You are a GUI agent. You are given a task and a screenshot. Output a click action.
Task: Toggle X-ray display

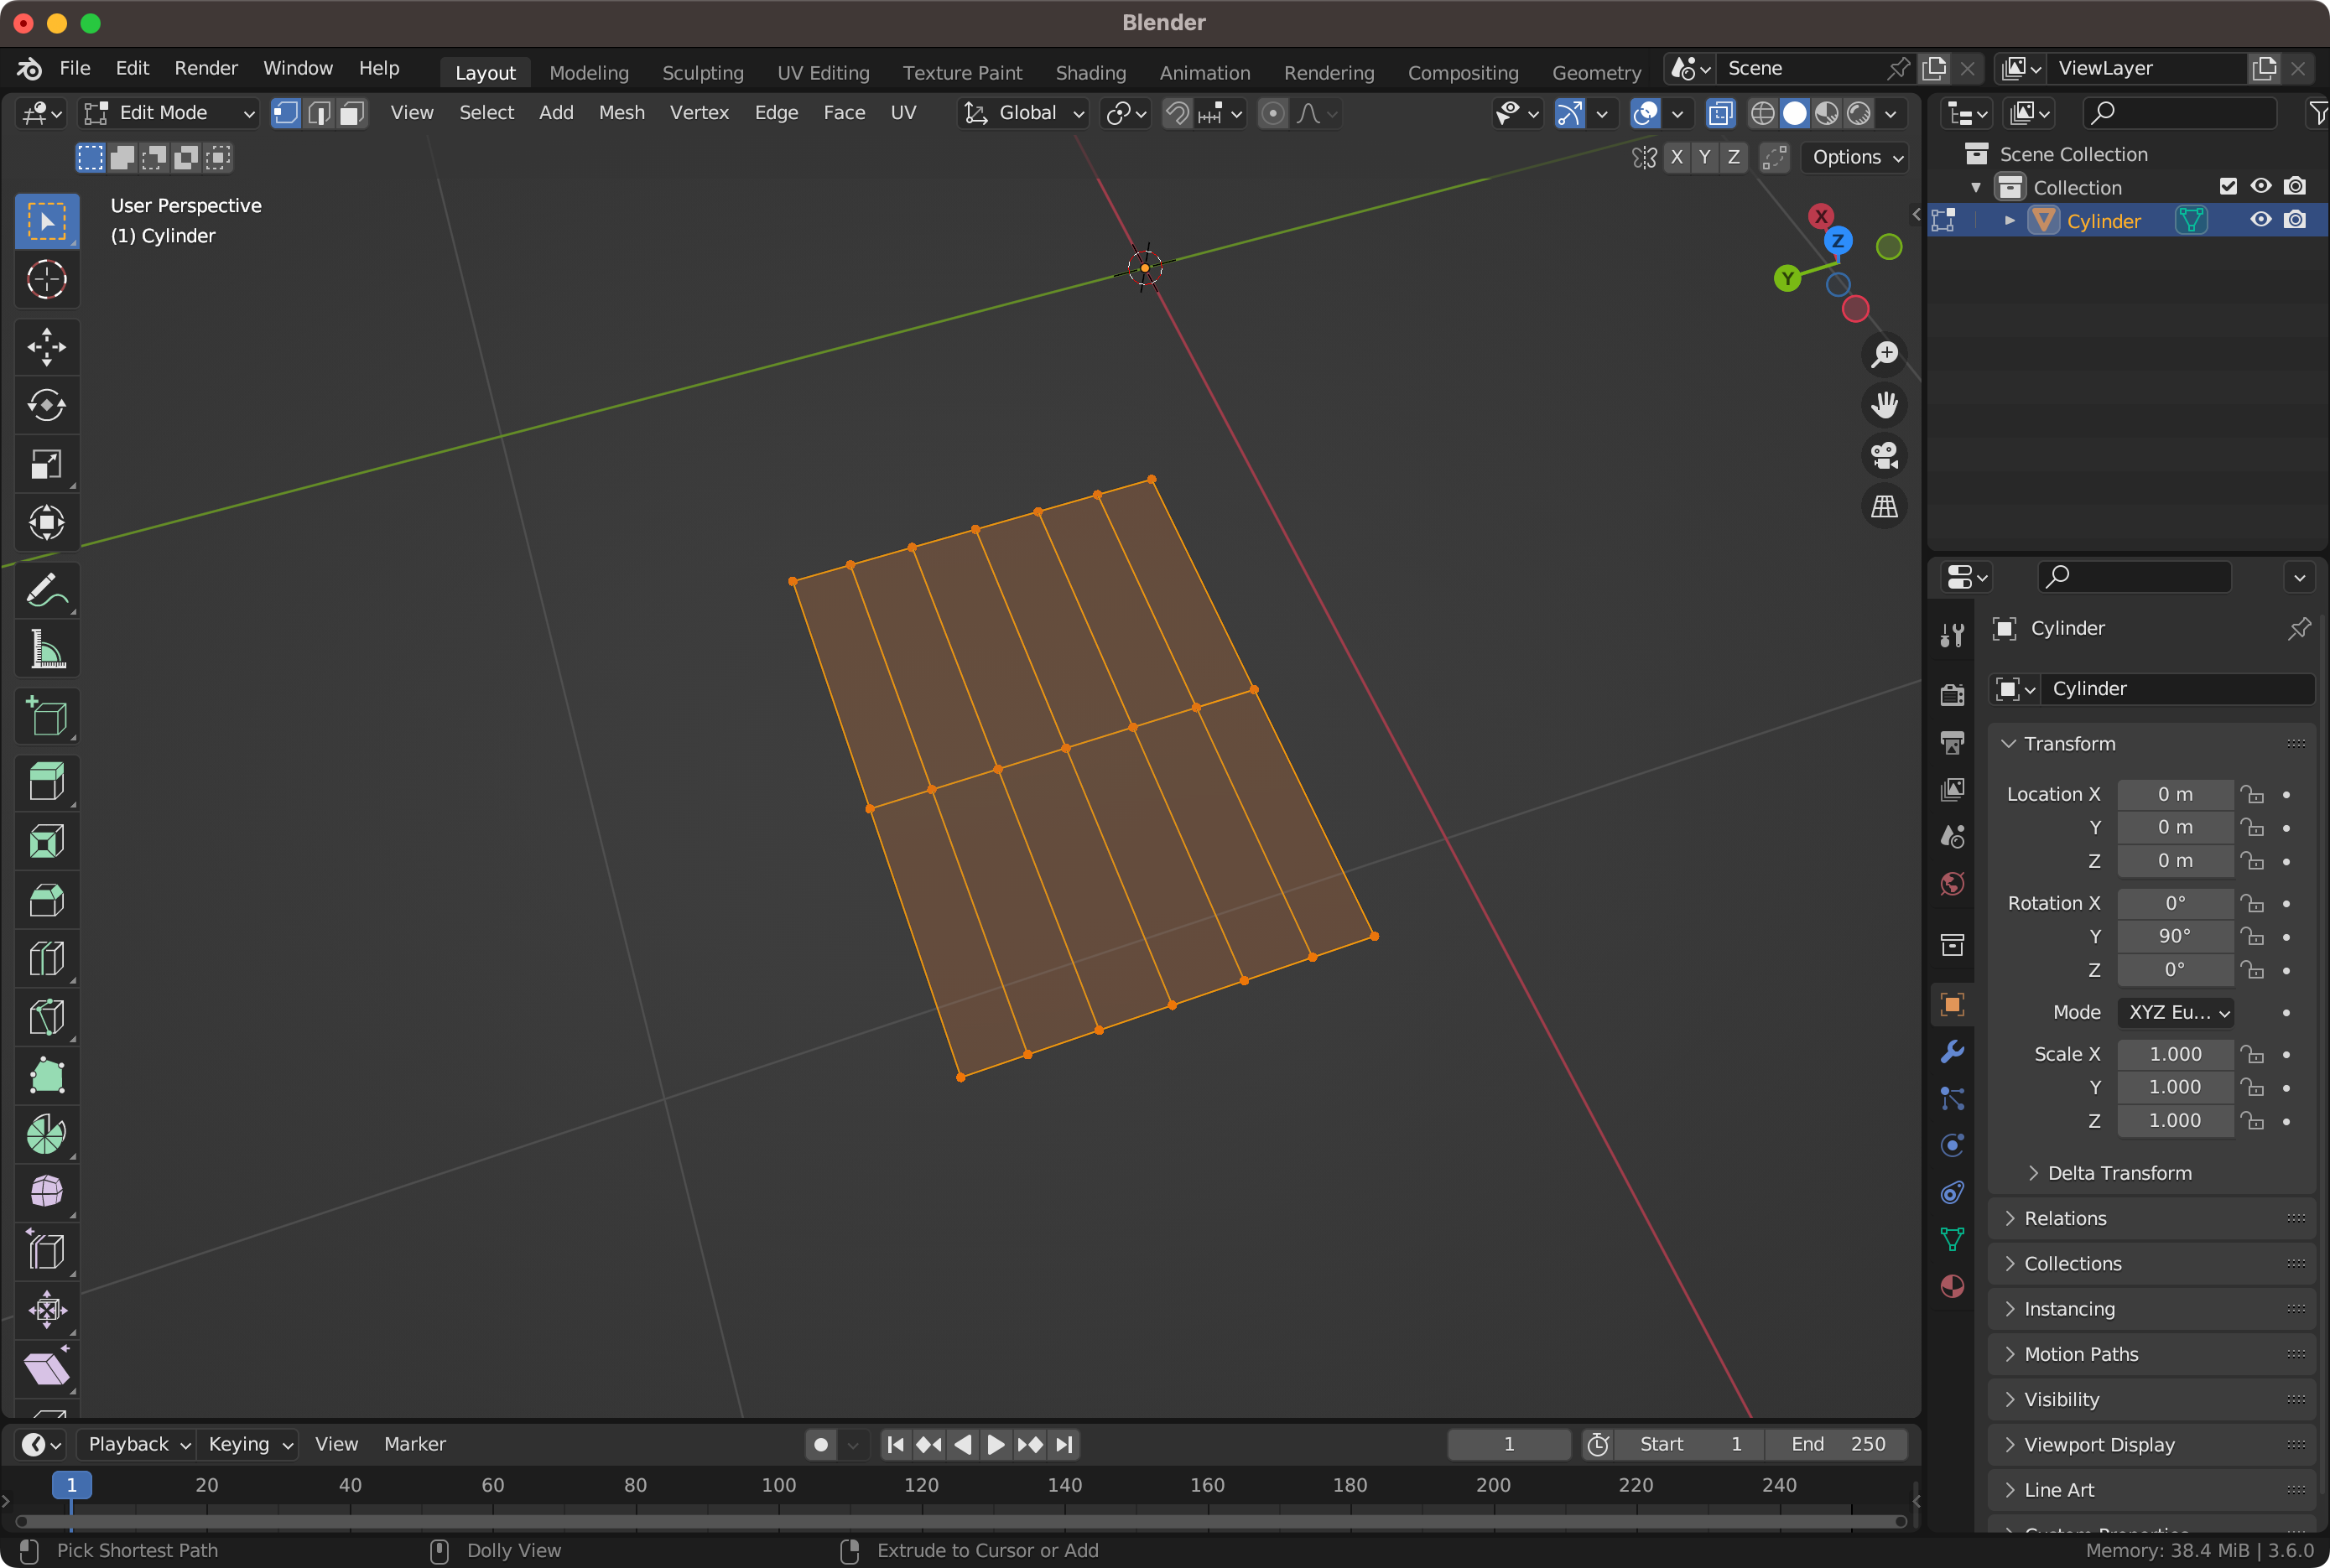point(1720,113)
